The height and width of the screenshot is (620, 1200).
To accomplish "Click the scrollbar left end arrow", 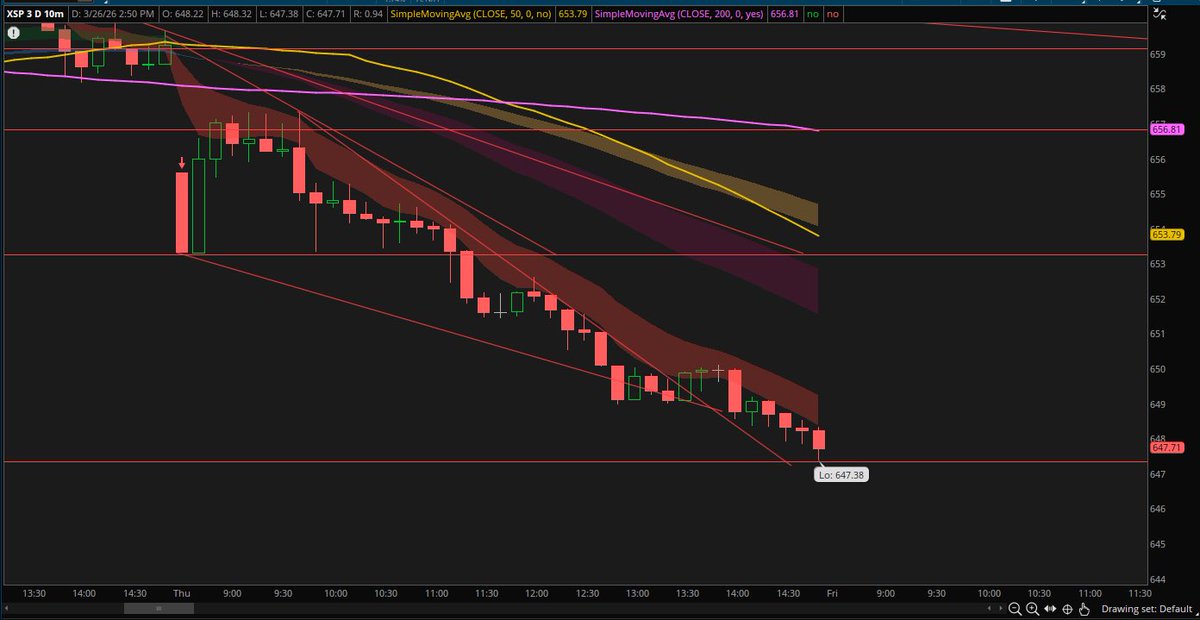I will pos(5,609).
